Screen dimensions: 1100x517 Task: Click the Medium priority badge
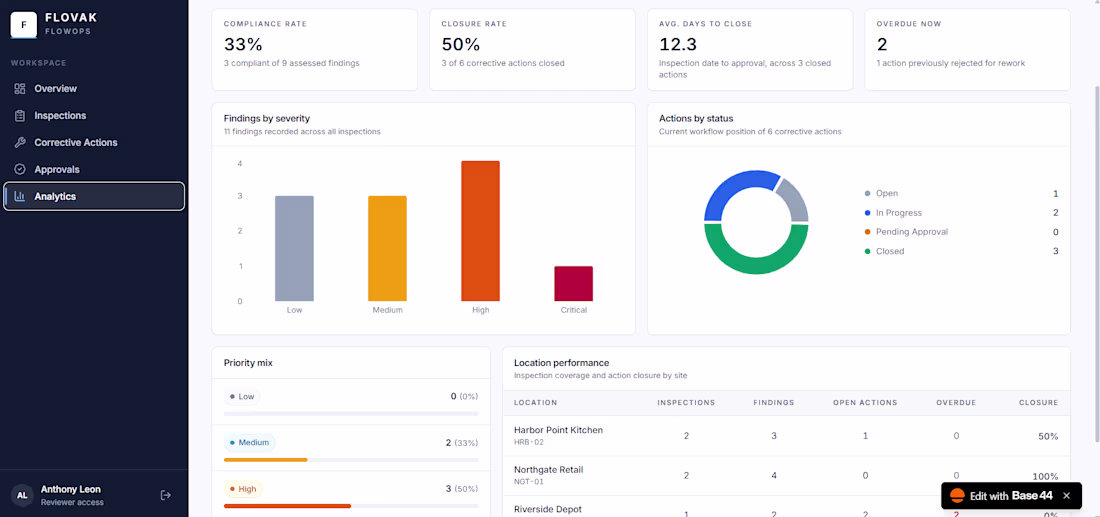(x=250, y=443)
